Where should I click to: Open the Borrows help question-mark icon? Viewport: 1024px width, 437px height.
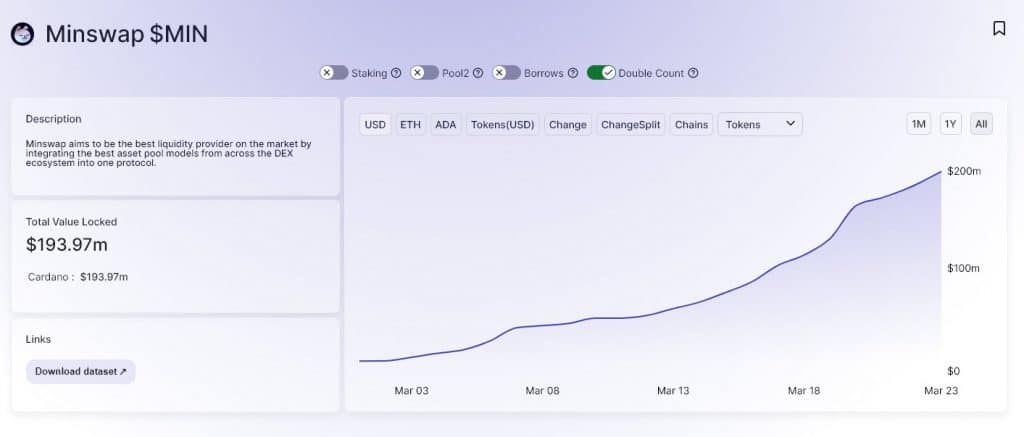[x=573, y=73]
